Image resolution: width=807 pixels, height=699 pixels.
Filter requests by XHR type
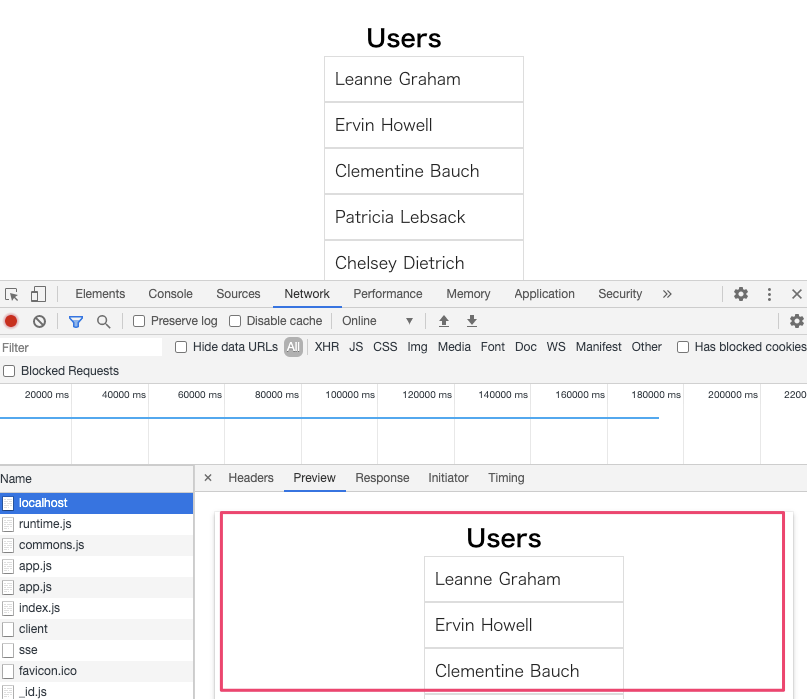327,347
